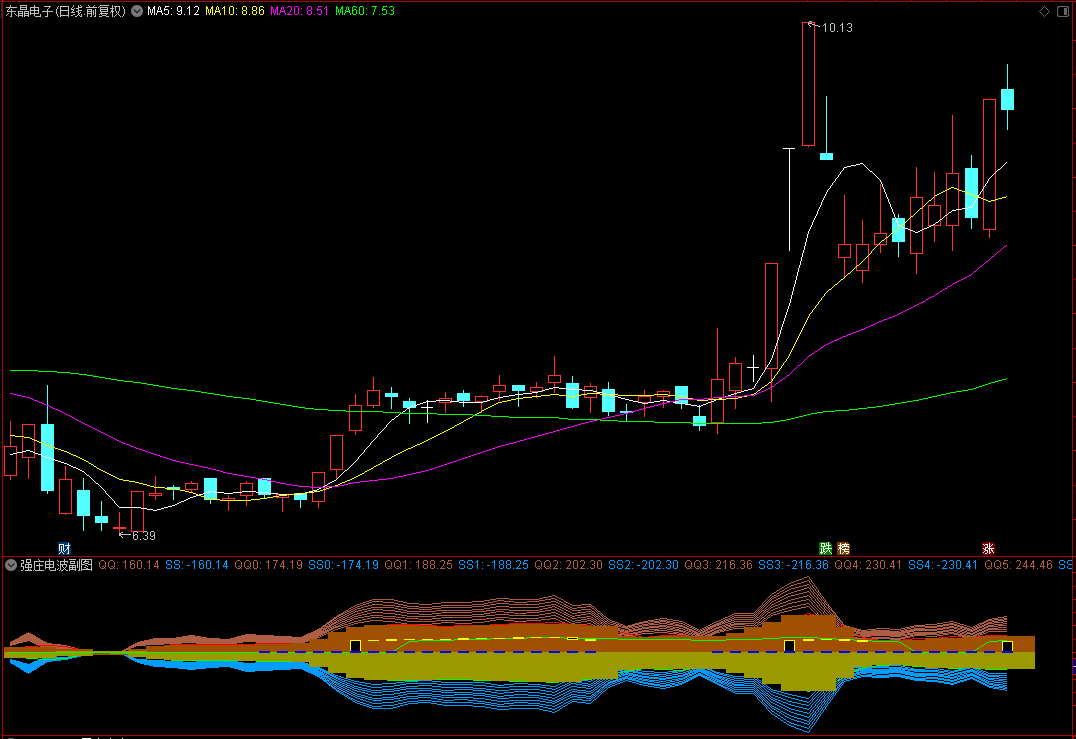Click the SS1: -188.25 value

(493, 565)
